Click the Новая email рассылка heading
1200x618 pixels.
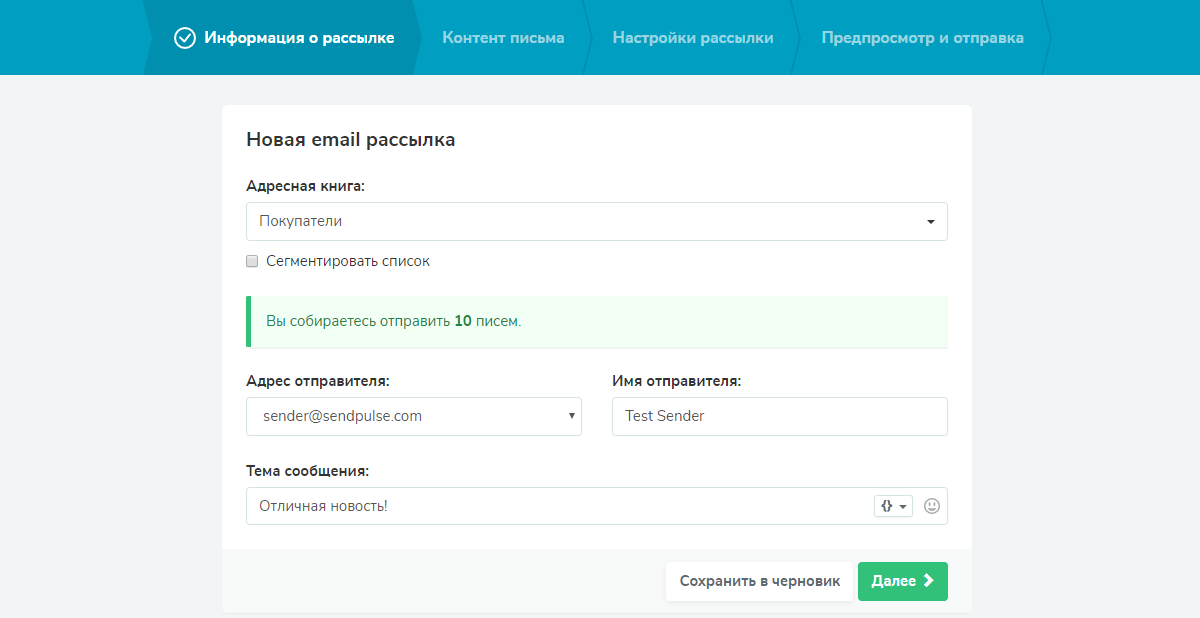tap(350, 140)
